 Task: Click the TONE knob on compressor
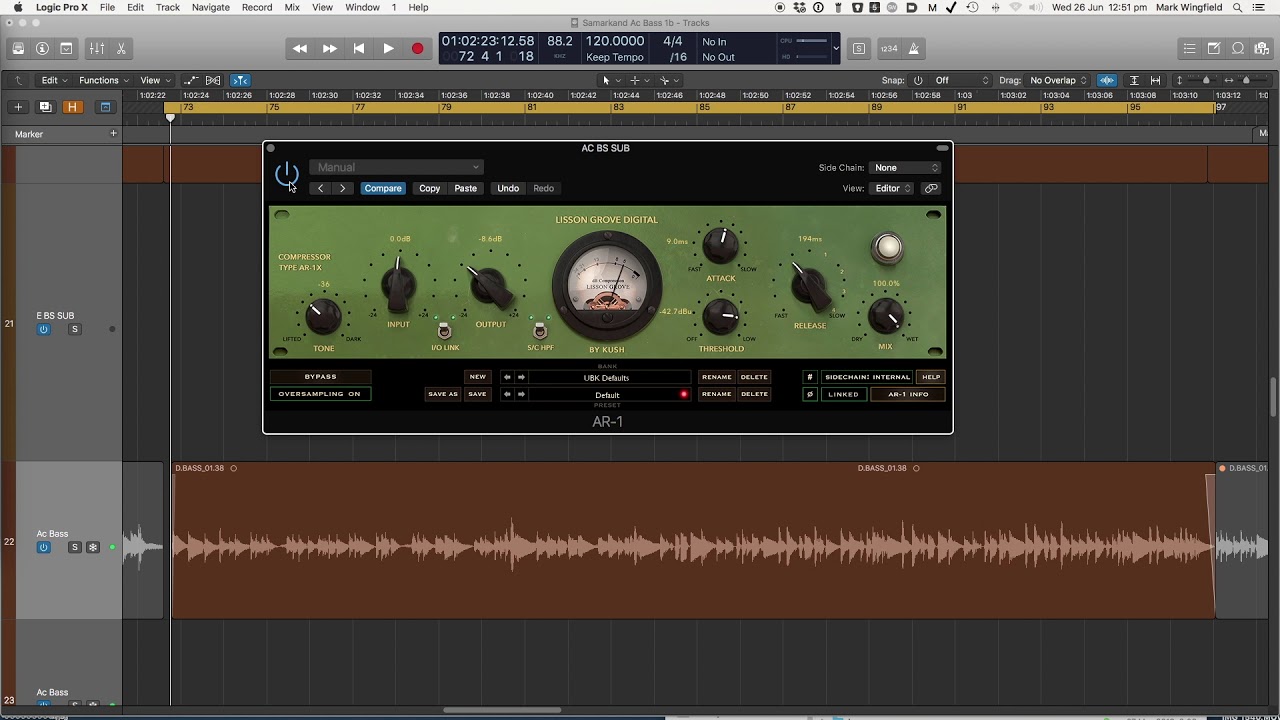(x=323, y=316)
